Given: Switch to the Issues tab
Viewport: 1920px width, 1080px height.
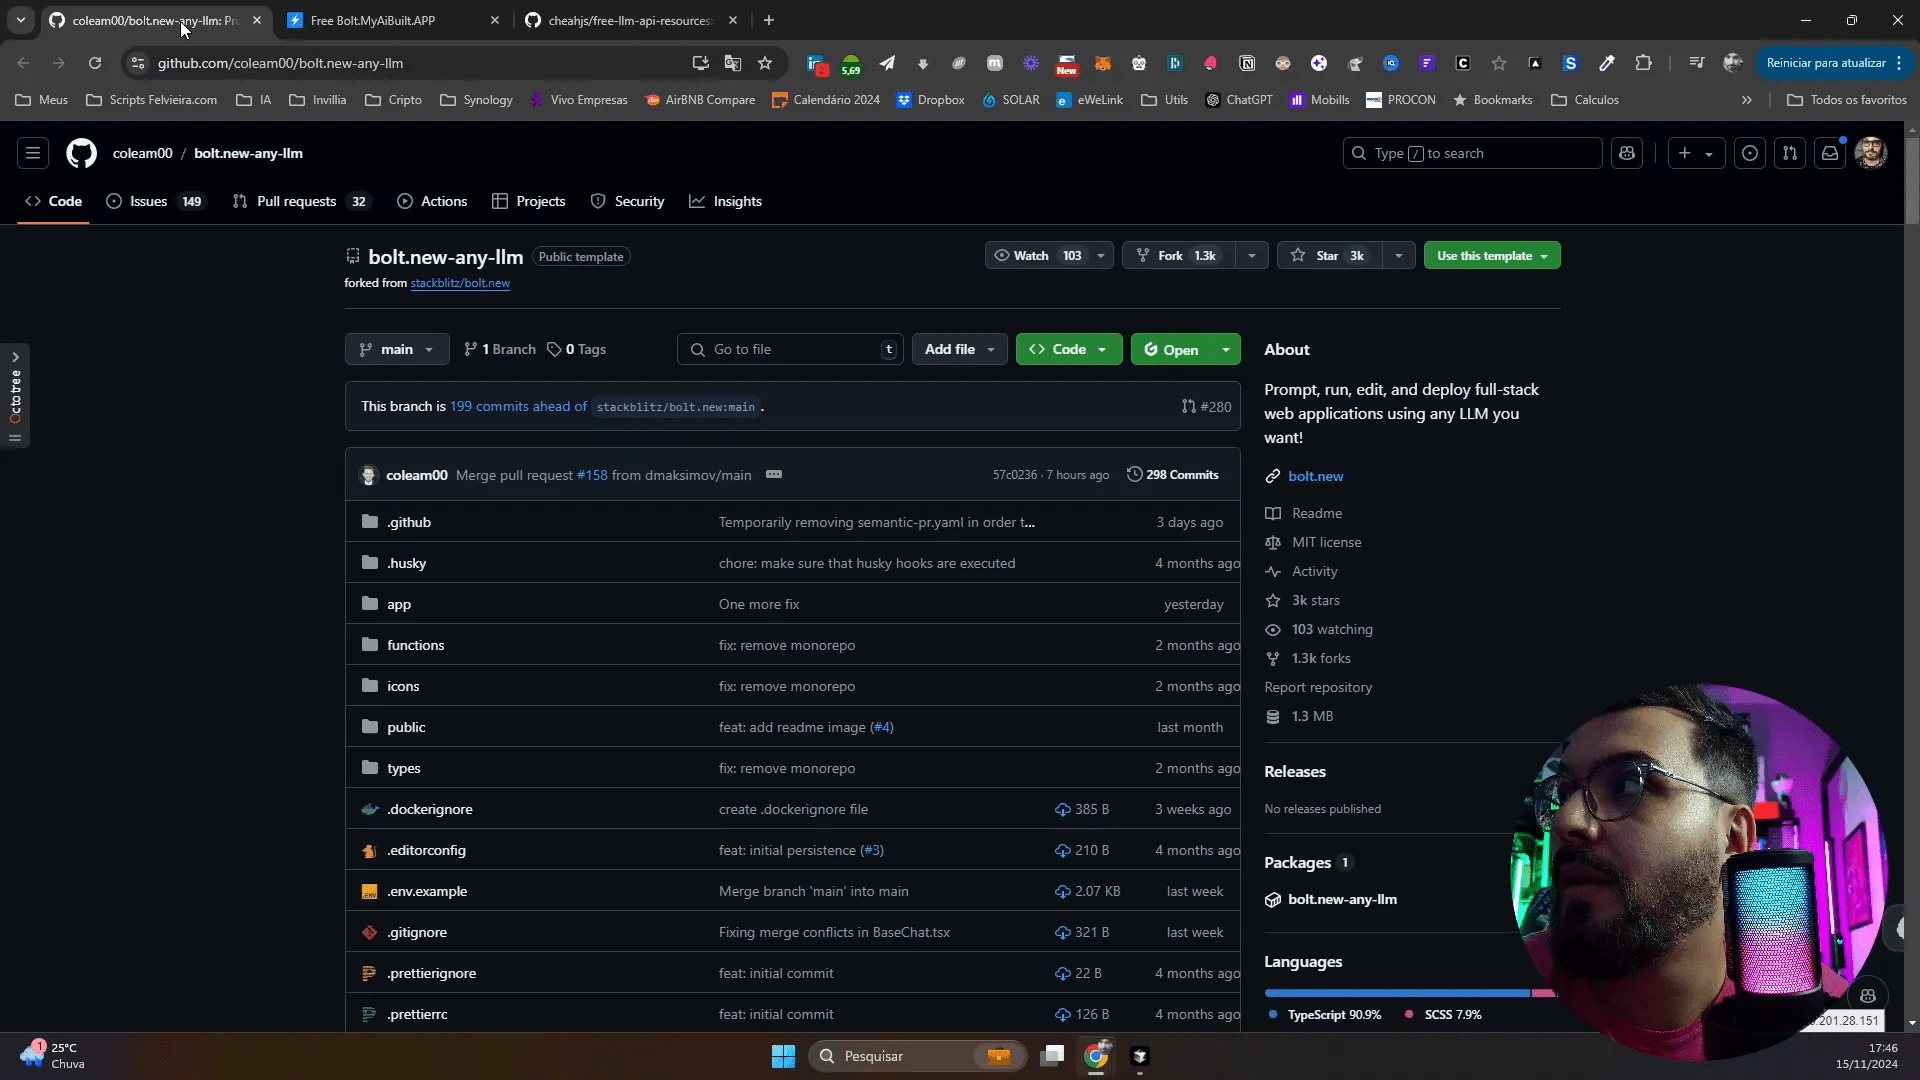Looking at the screenshot, I should point(155,201).
